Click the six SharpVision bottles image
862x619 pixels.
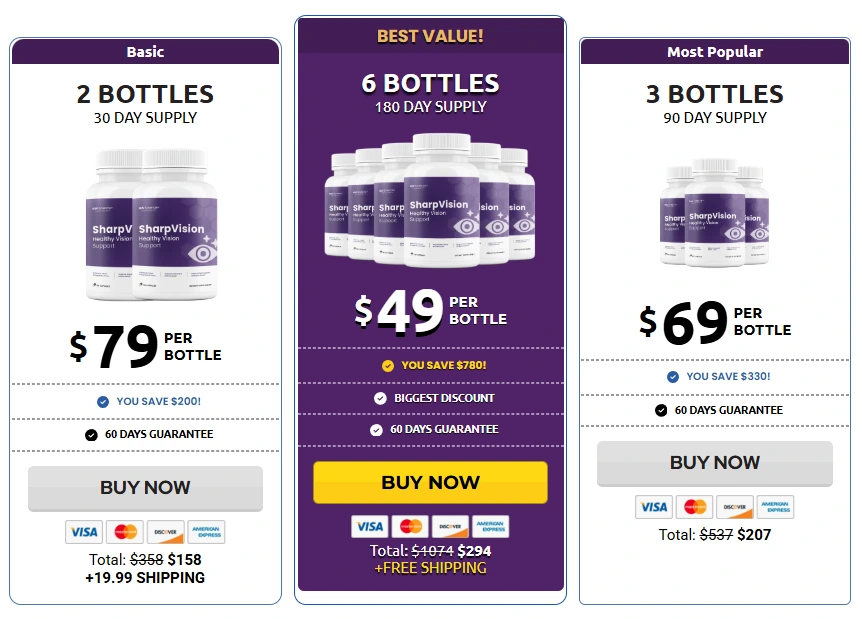(430, 199)
